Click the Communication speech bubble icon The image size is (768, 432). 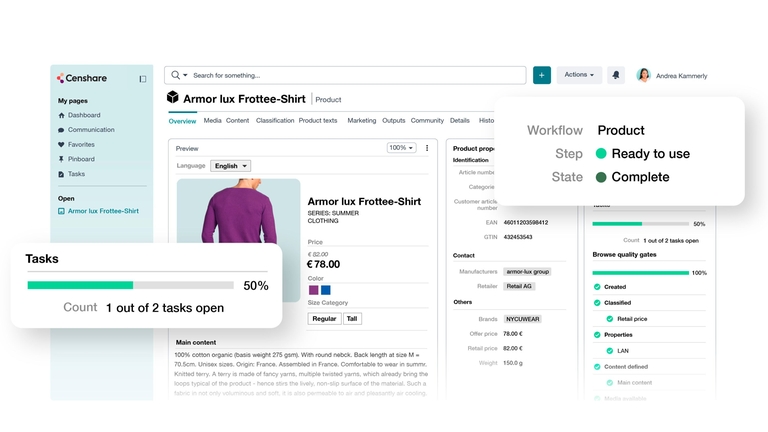click(x=61, y=130)
